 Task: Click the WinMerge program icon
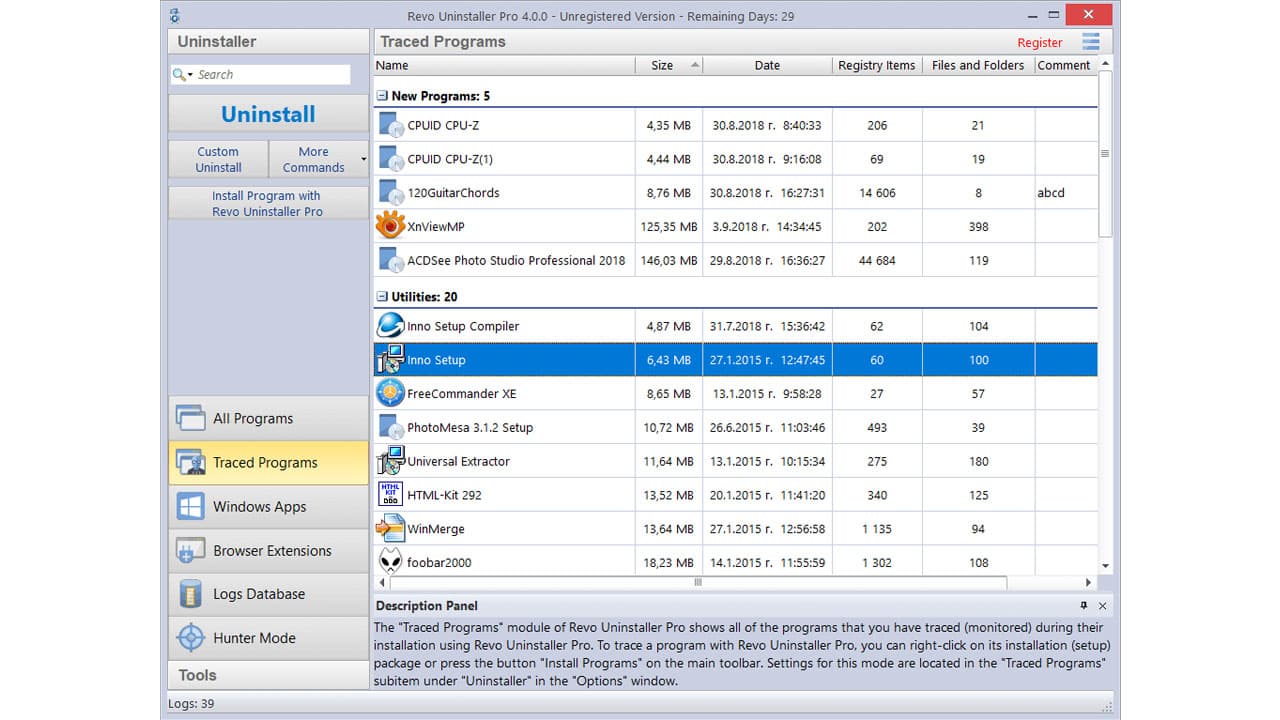coord(392,528)
